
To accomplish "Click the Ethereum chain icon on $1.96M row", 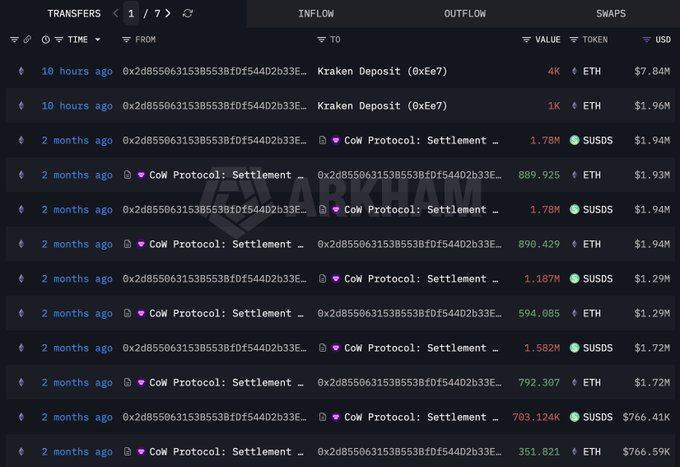I will click(21, 106).
